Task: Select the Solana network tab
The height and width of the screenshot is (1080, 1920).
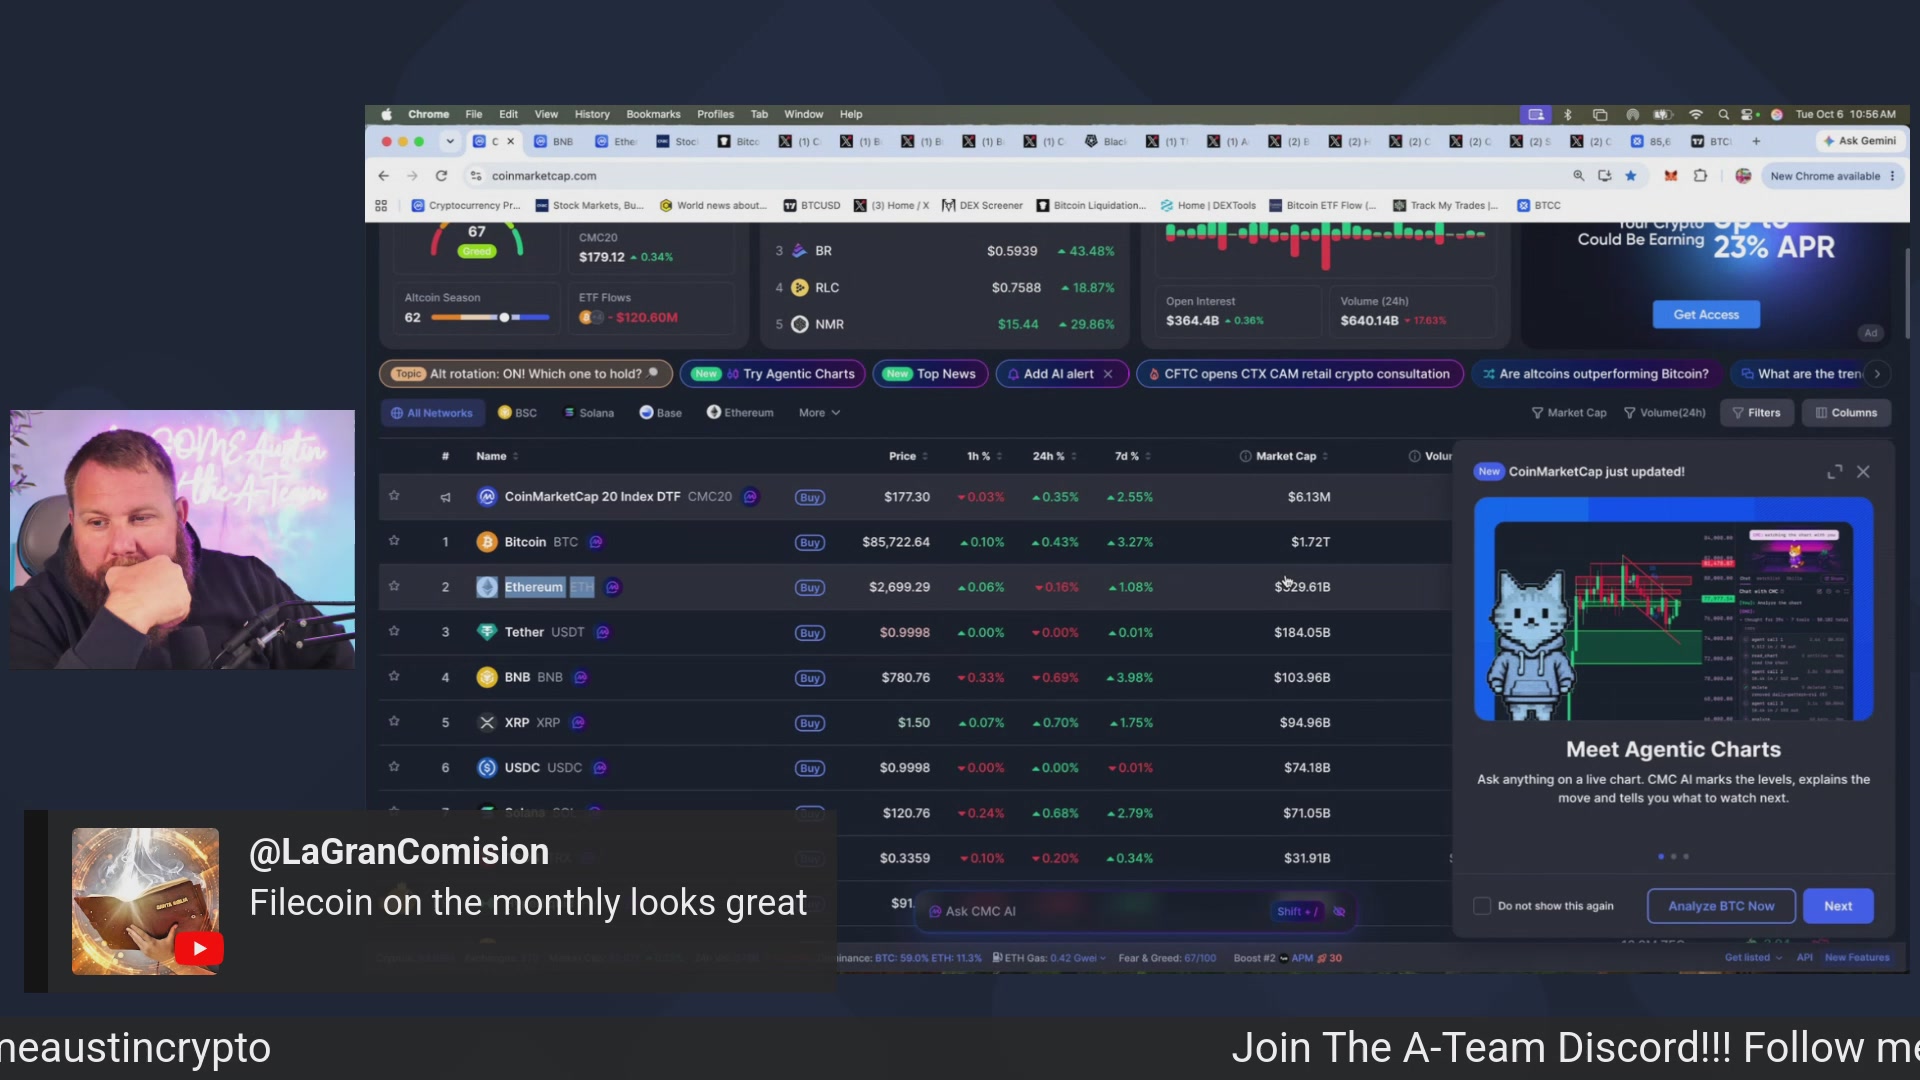Action: [x=589, y=412]
